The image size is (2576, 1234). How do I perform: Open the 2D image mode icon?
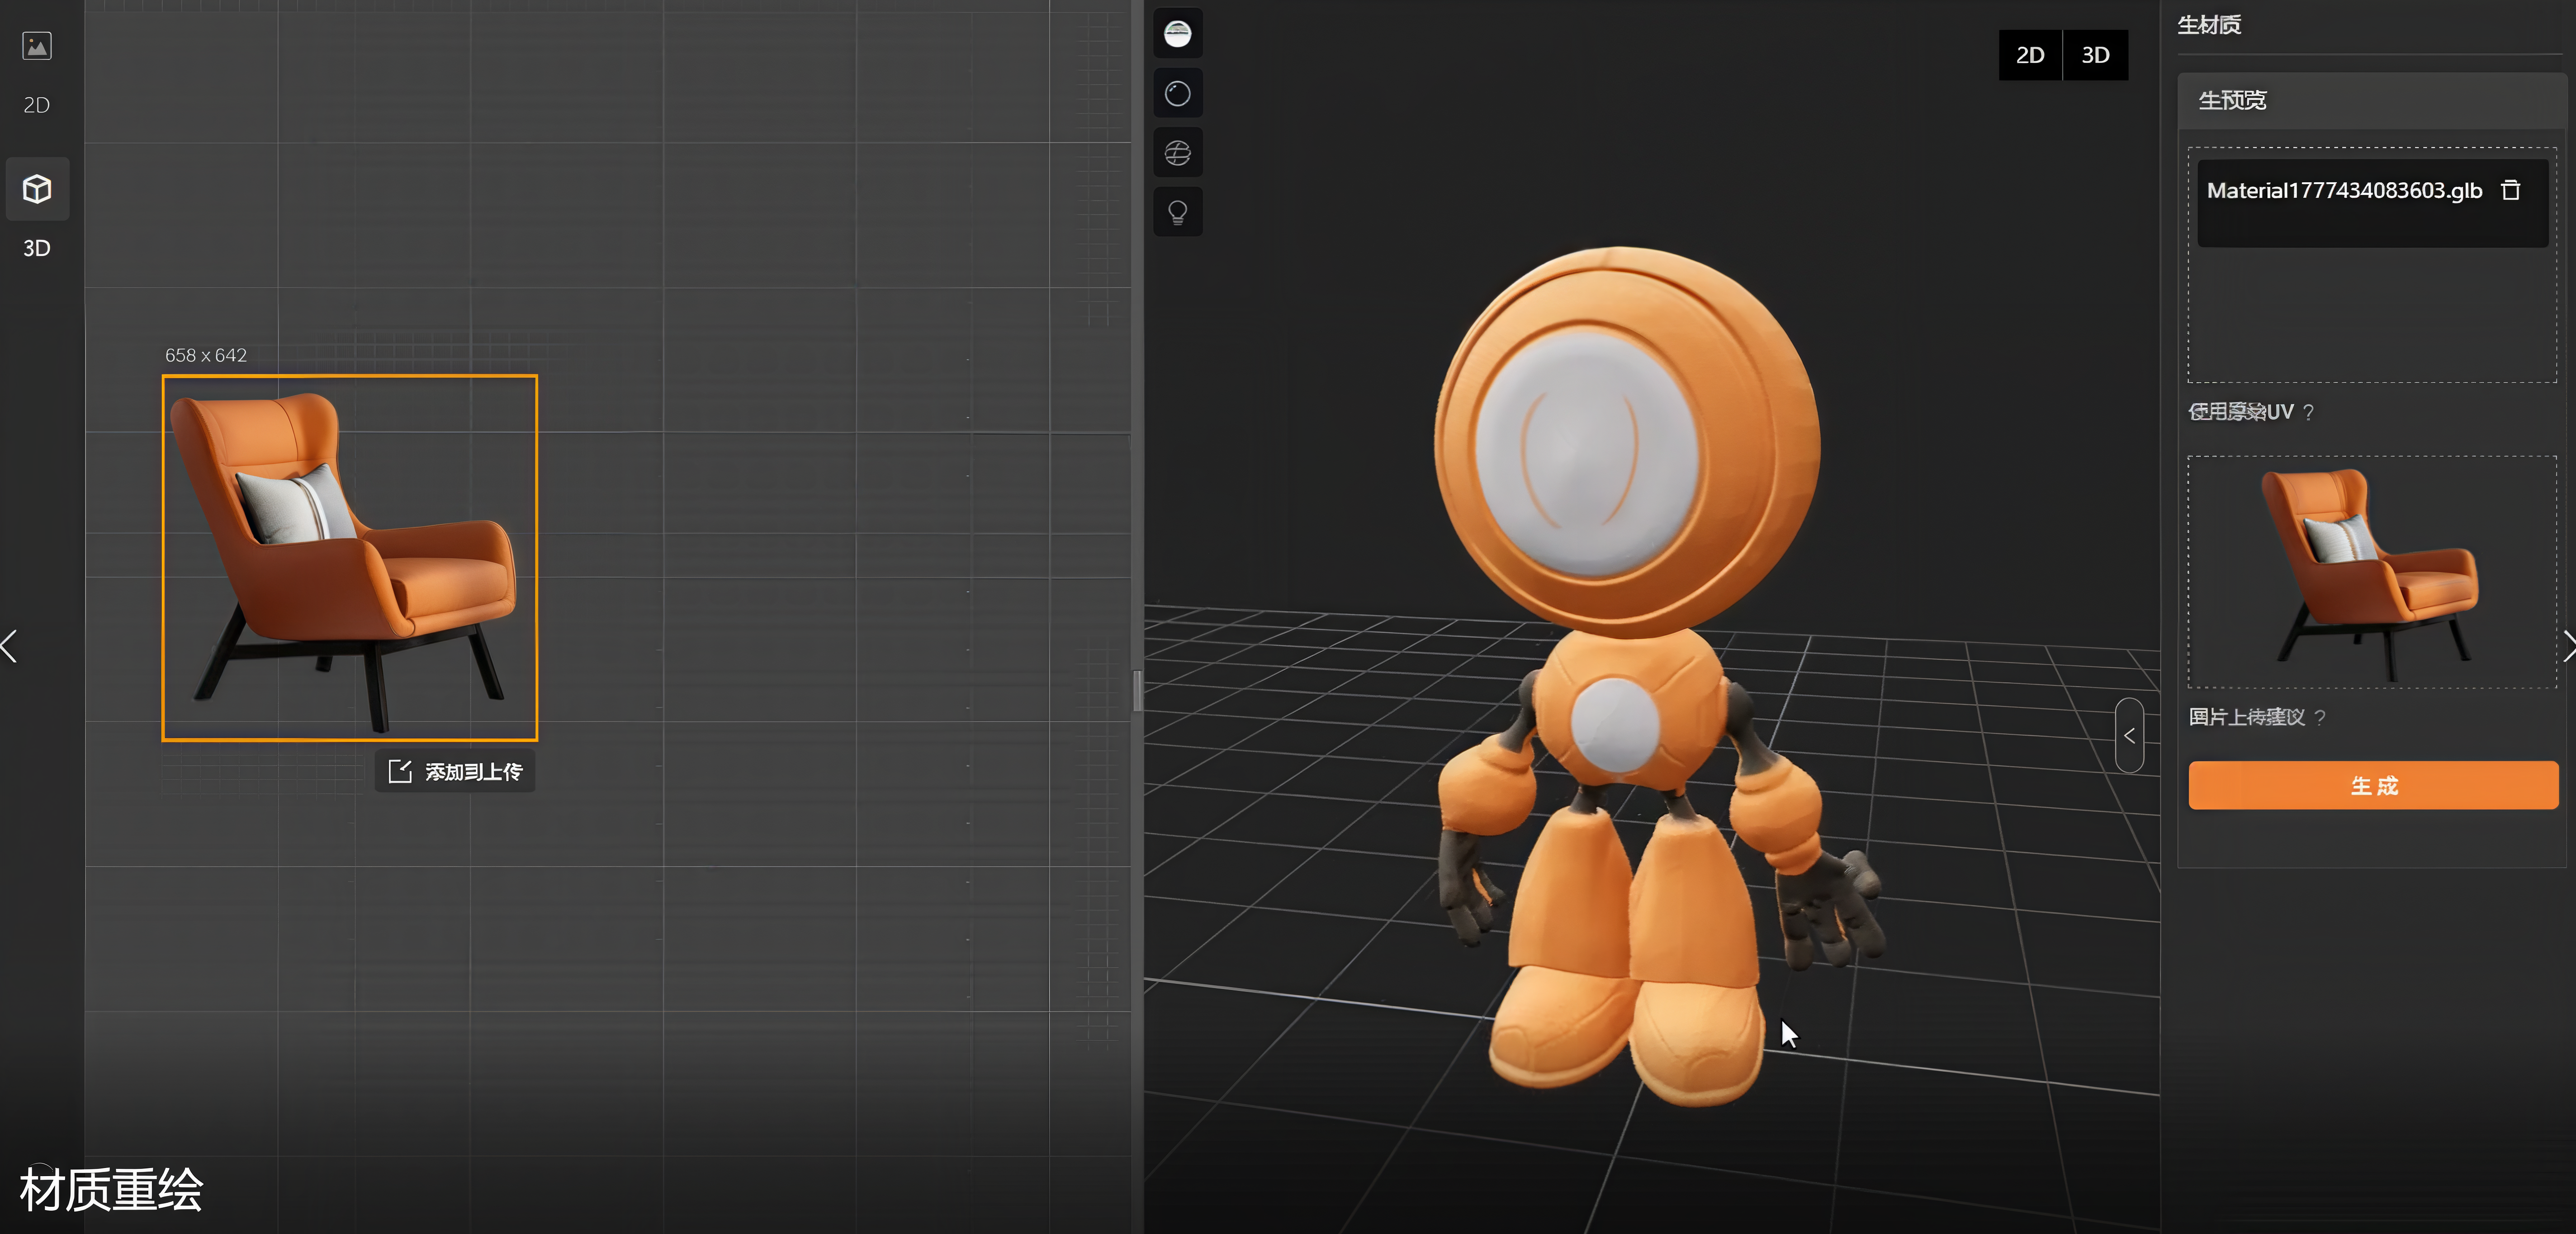(x=37, y=46)
